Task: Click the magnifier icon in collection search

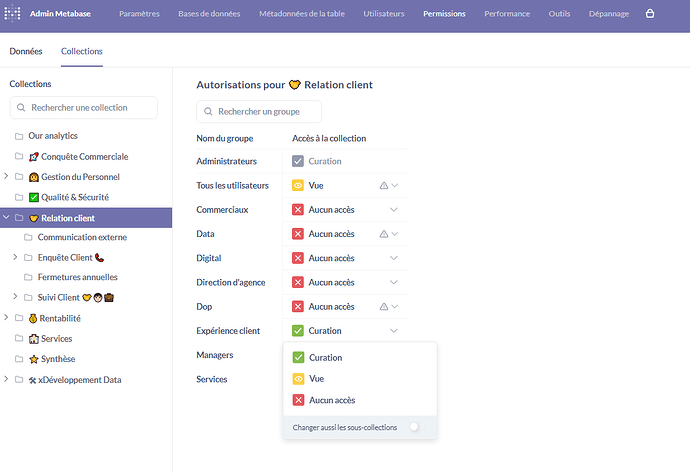Action: point(21,107)
